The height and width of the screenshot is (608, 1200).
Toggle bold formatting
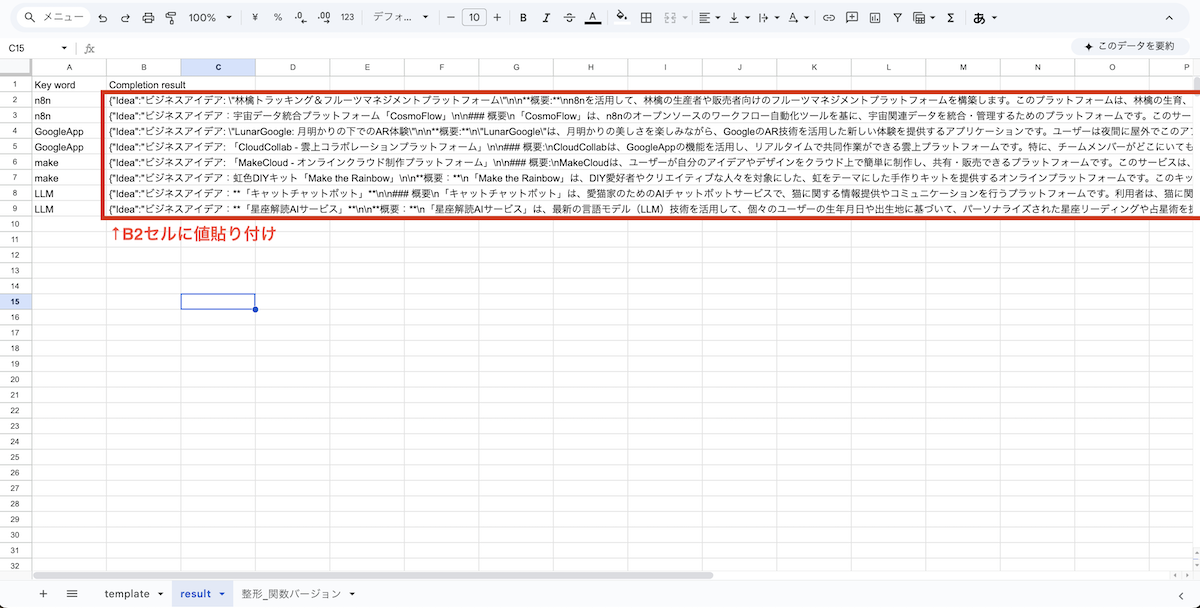pos(523,18)
